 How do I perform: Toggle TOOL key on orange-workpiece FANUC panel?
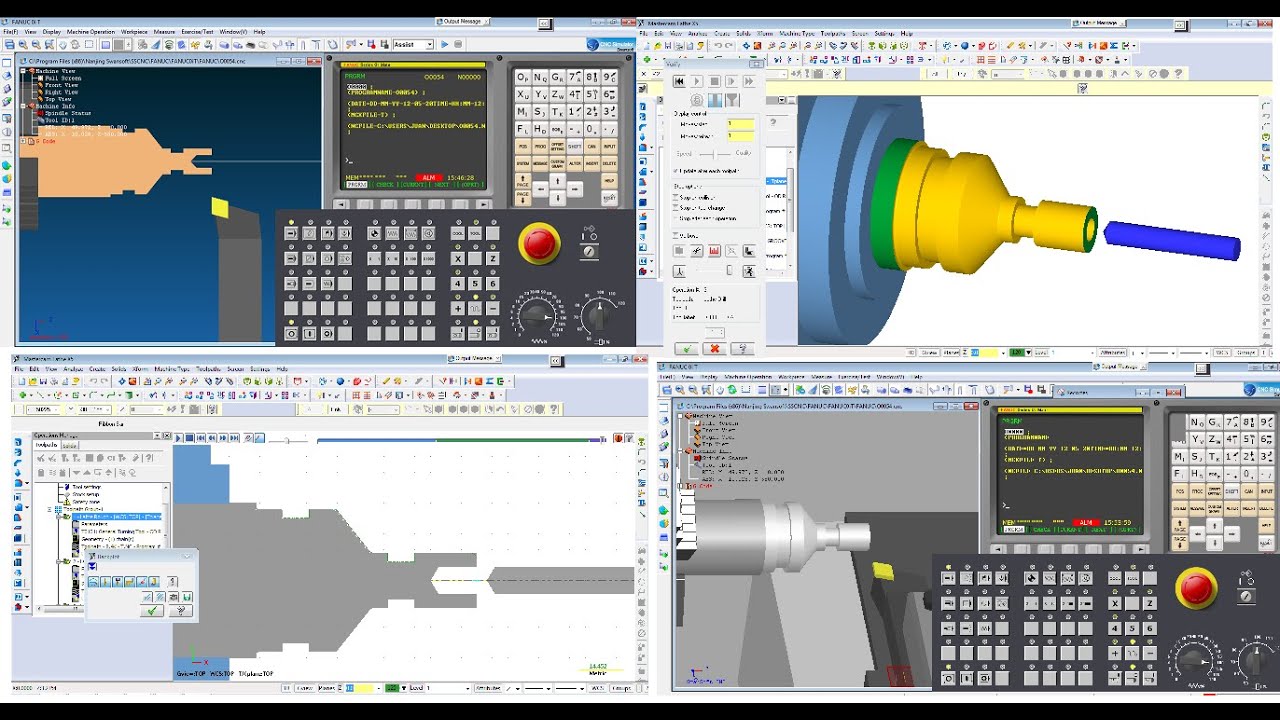[476, 234]
